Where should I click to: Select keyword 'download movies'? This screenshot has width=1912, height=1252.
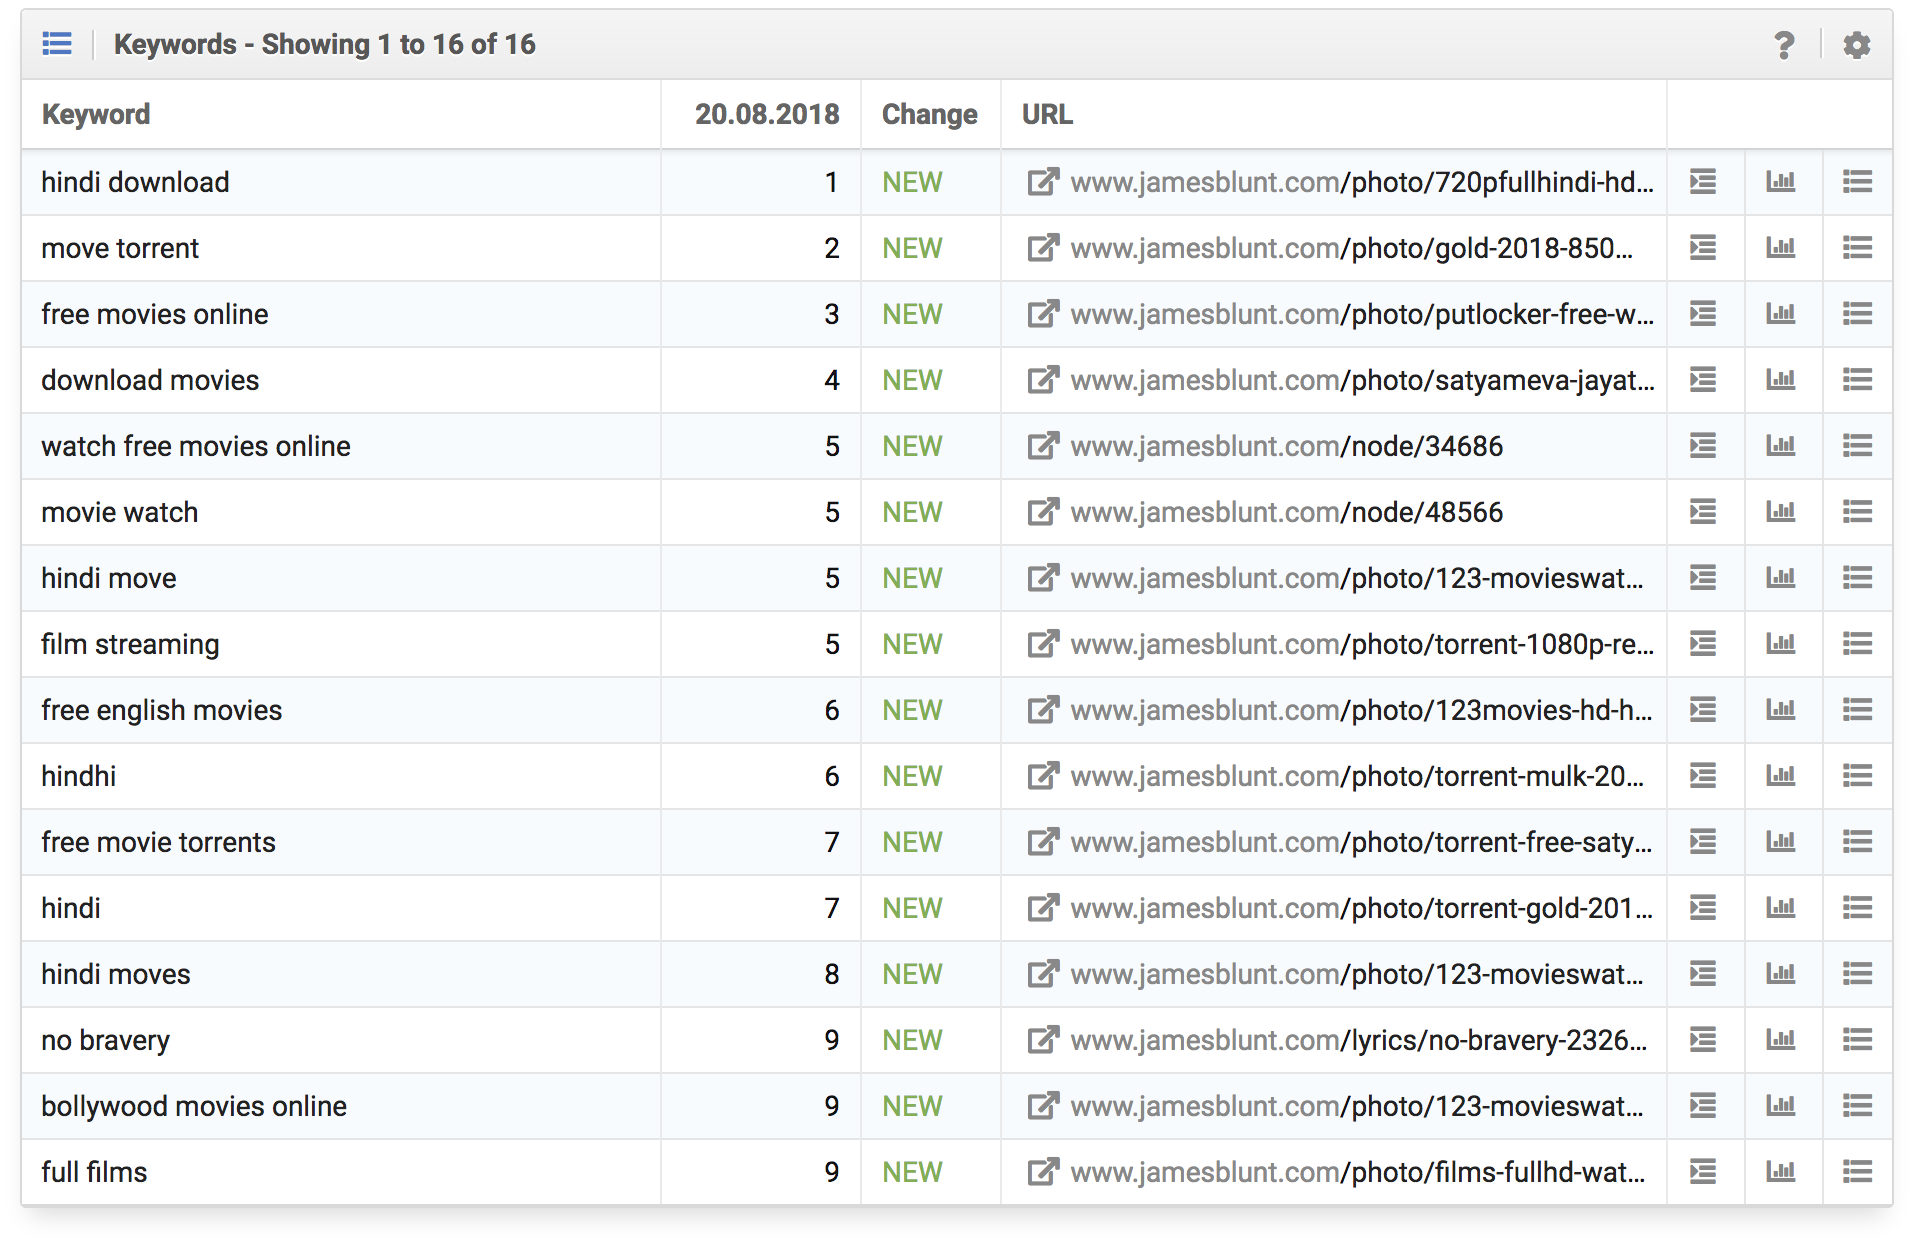[x=150, y=380]
